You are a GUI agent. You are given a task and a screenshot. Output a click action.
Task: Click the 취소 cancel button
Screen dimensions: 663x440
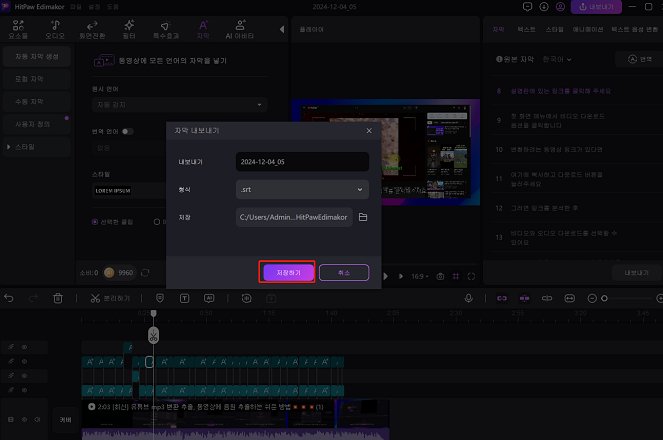pyautogui.click(x=344, y=272)
